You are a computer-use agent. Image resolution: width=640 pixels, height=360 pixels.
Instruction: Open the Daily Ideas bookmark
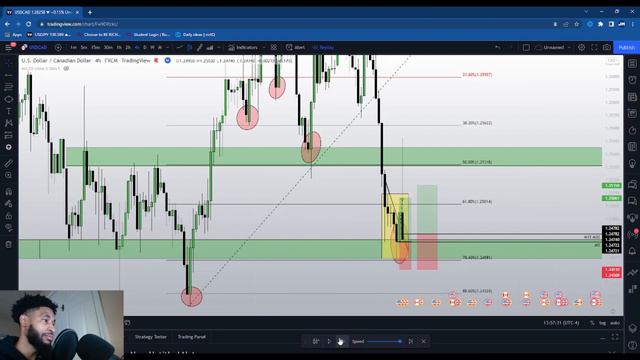point(196,35)
